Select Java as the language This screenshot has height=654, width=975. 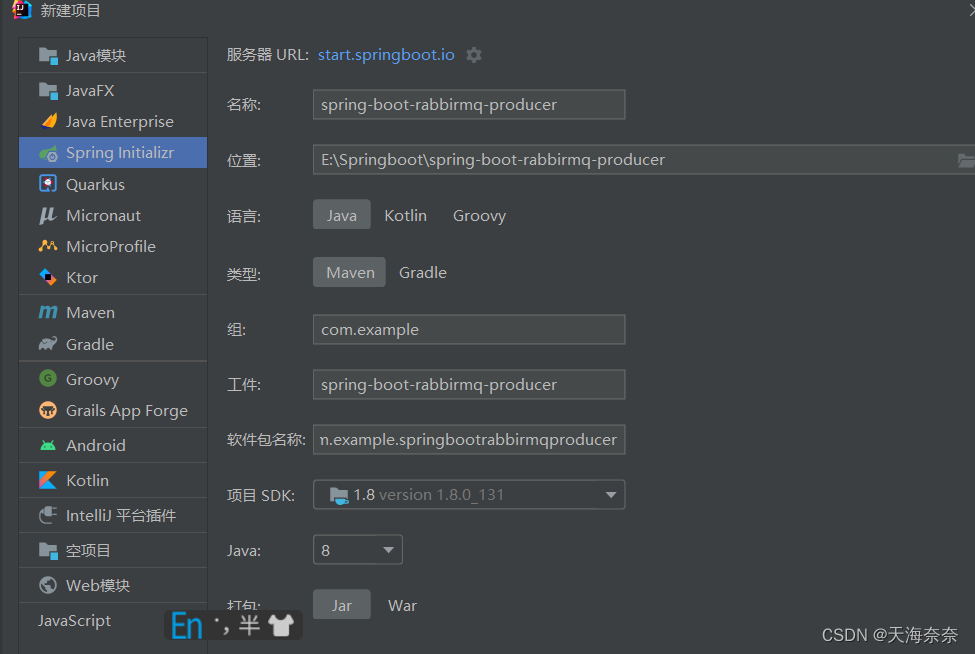(x=342, y=215)
